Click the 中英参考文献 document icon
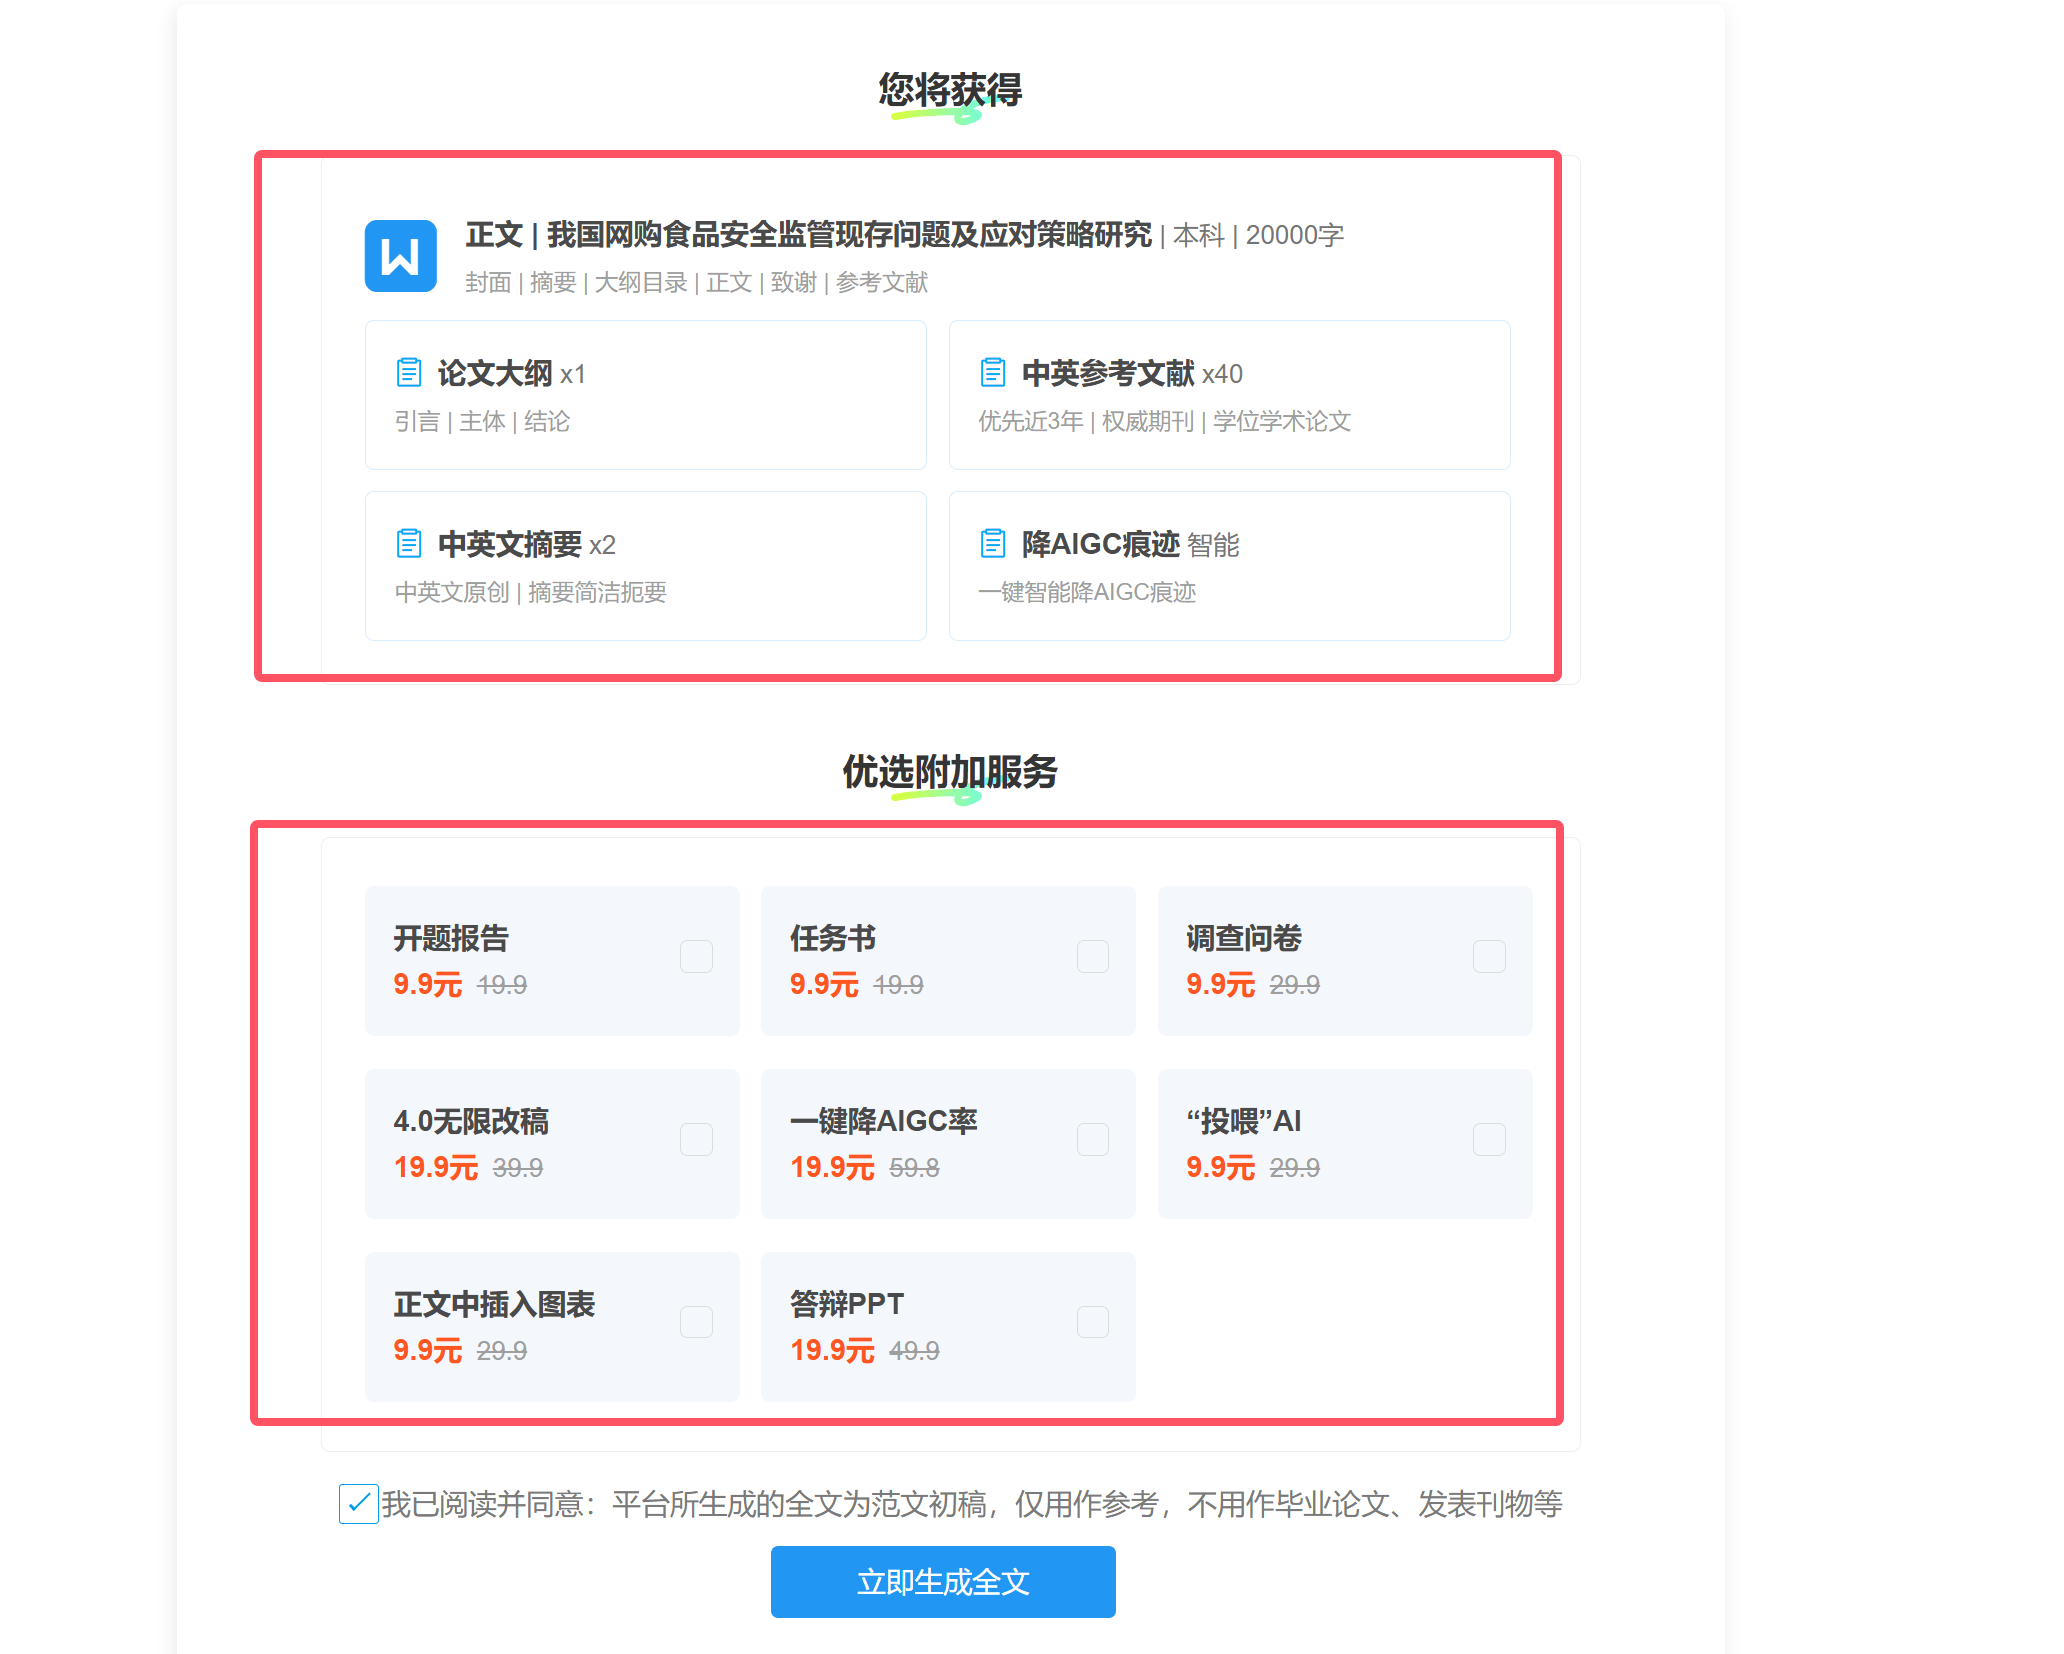2064x1654 pixels. (993, 371)
